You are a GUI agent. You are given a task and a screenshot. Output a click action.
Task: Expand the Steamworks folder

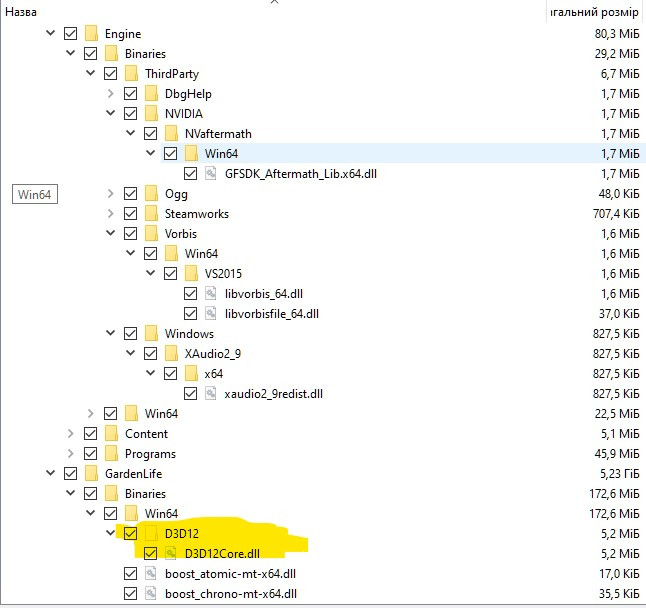click(x=110, y=213)
